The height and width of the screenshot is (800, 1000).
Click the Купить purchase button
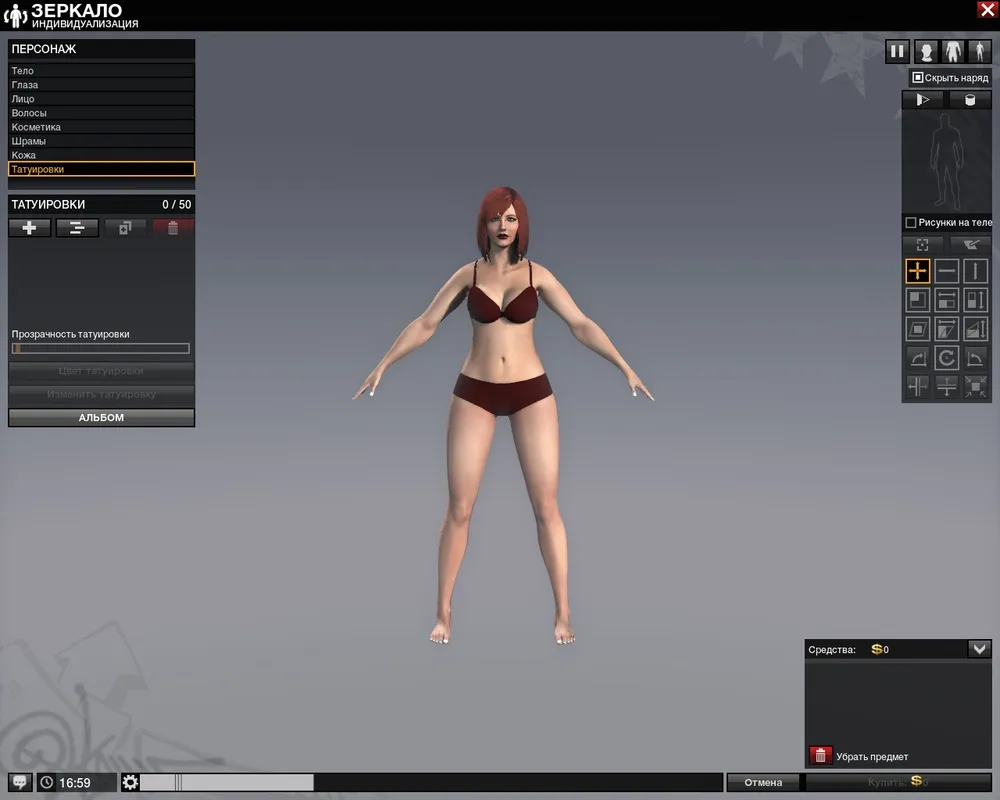click(898, 782)
